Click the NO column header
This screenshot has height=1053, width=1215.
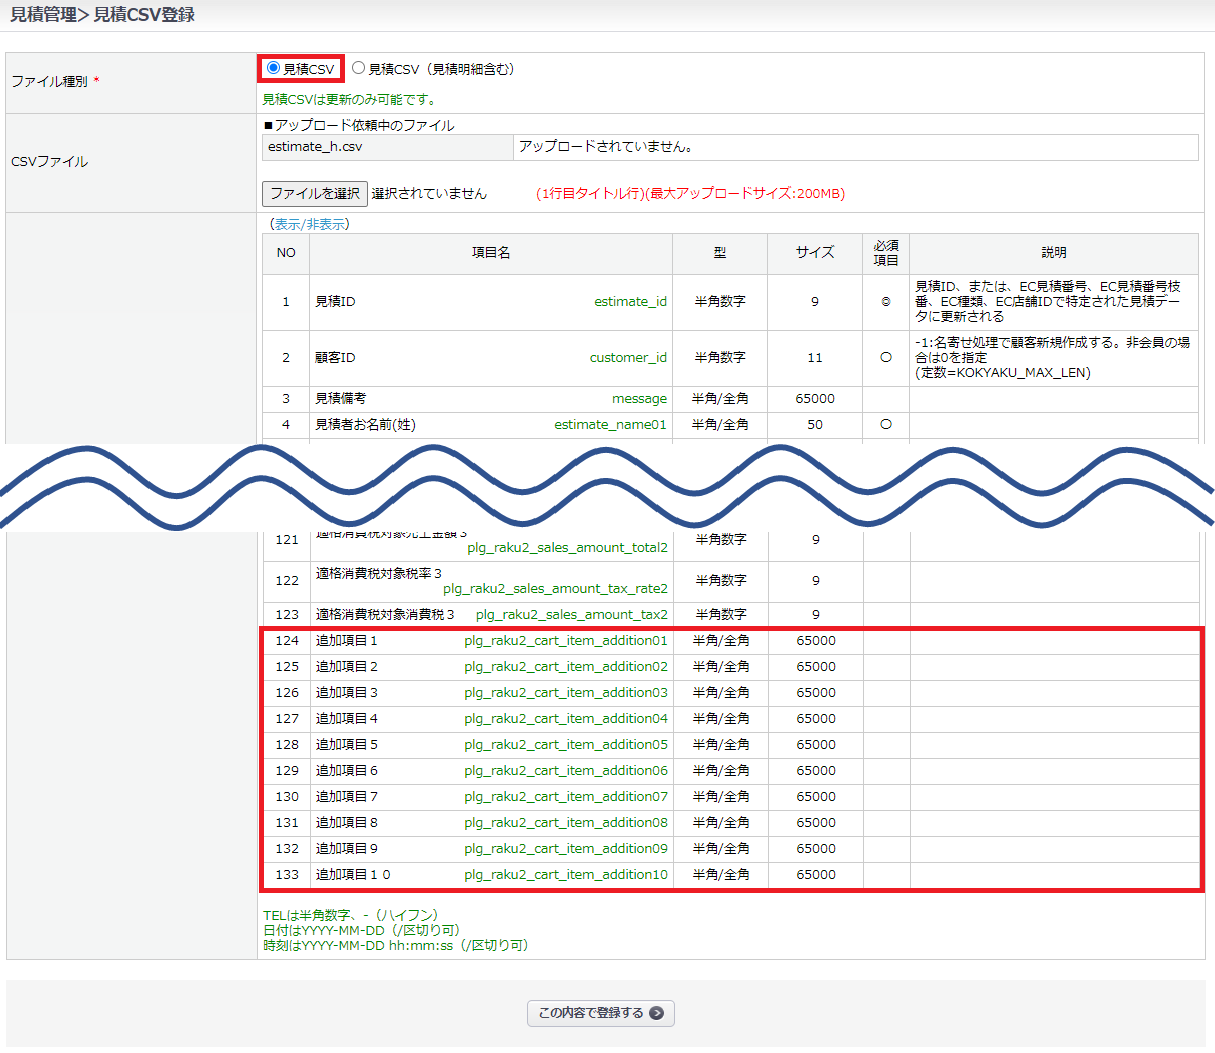[x=286, y=253]
